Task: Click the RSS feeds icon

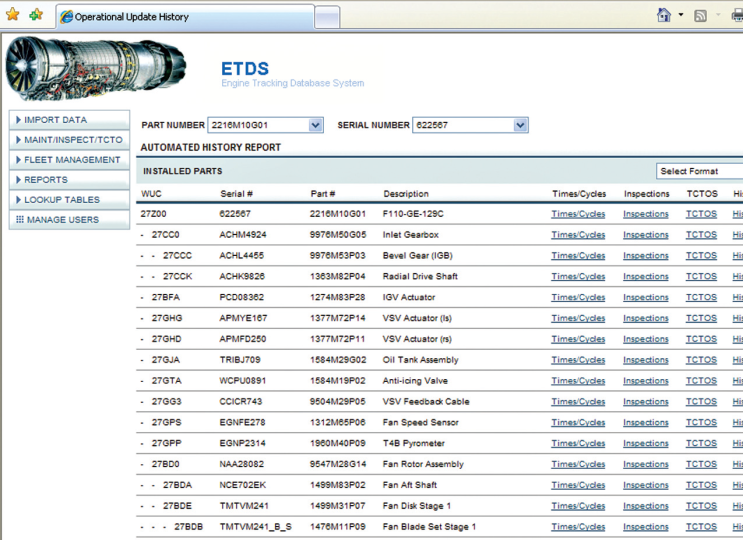Action: pos(700,16)
